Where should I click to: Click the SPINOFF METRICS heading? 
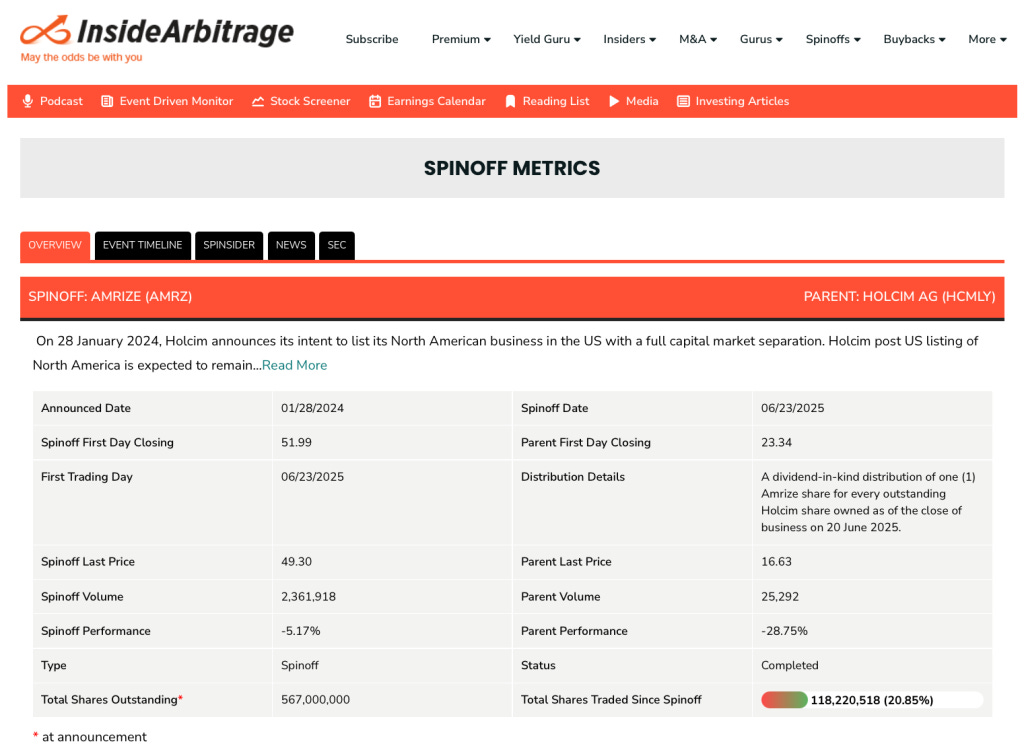(512, 169)
